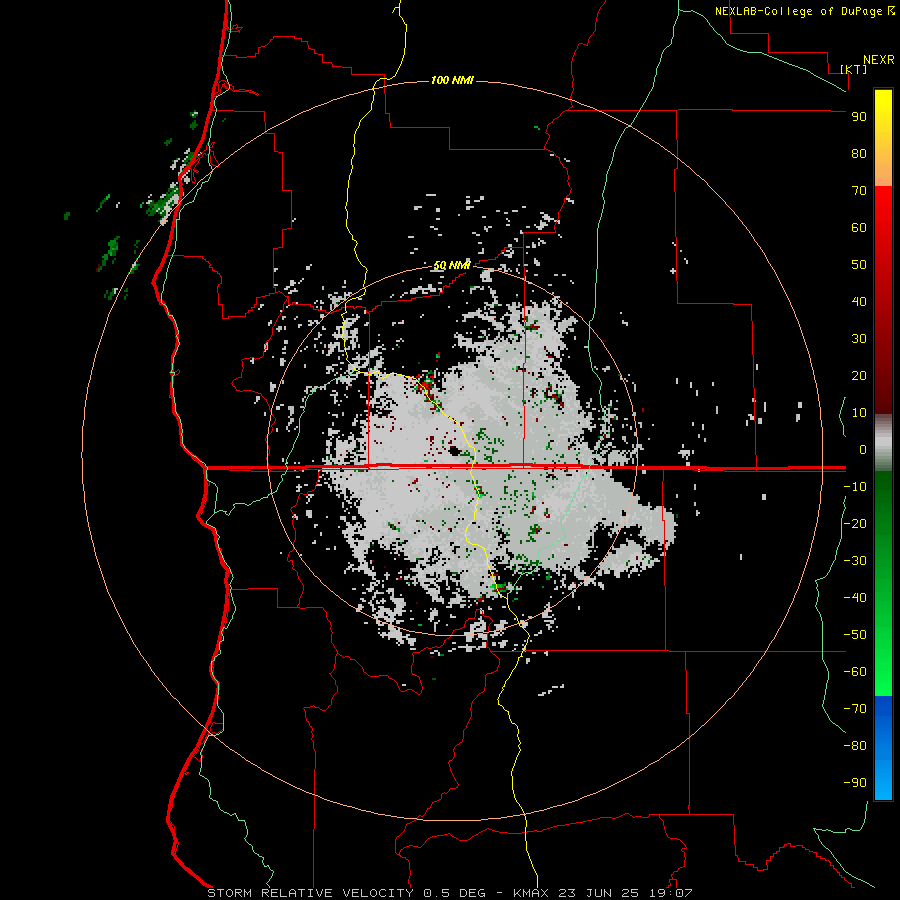Click the NEXLAB-College of DuPage title text
This screenshot has height=900, width=900.
pyautogui.click(x=800, y=11)
